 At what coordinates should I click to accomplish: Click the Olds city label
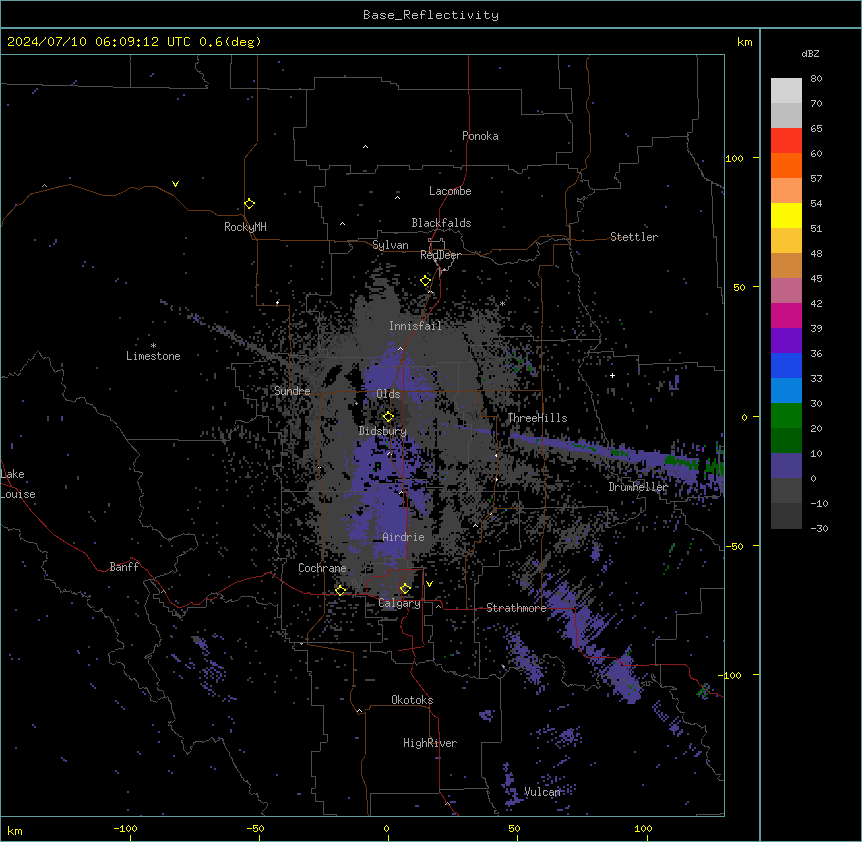[388, 394]
